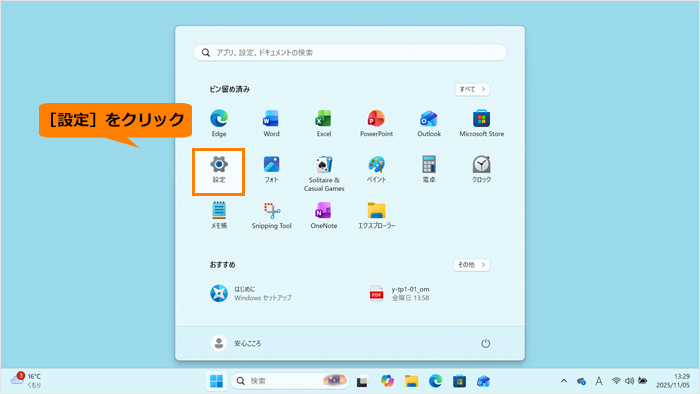The image size is (700, 394).
Task: Click the Start menu search field
Action: pos(350,53)
